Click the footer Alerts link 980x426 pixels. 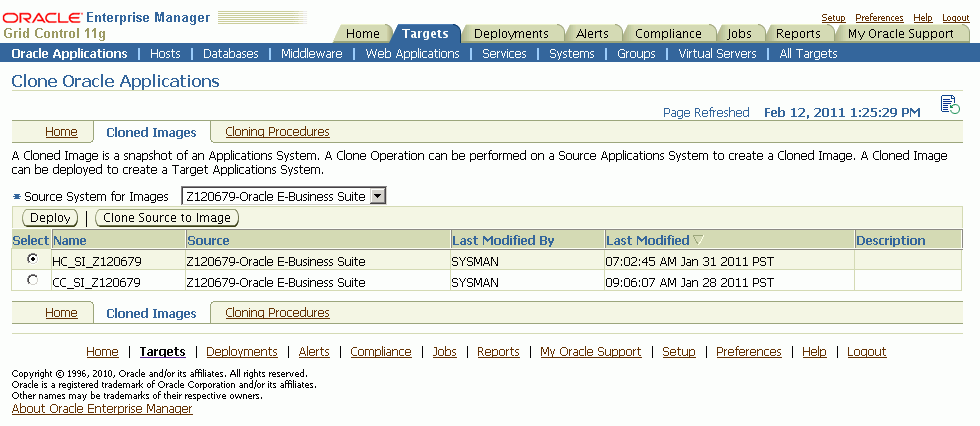[x=314, y=352]
